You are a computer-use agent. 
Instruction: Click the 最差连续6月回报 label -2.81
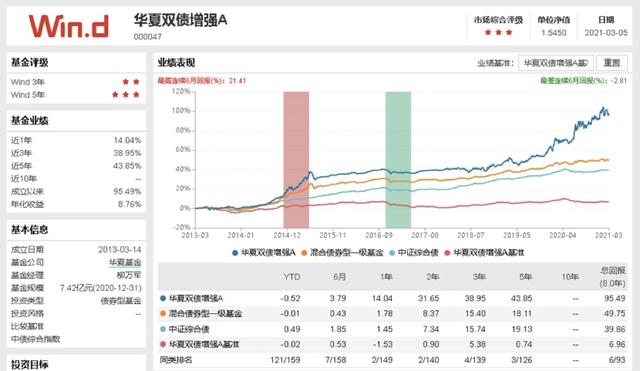point(584,81)
